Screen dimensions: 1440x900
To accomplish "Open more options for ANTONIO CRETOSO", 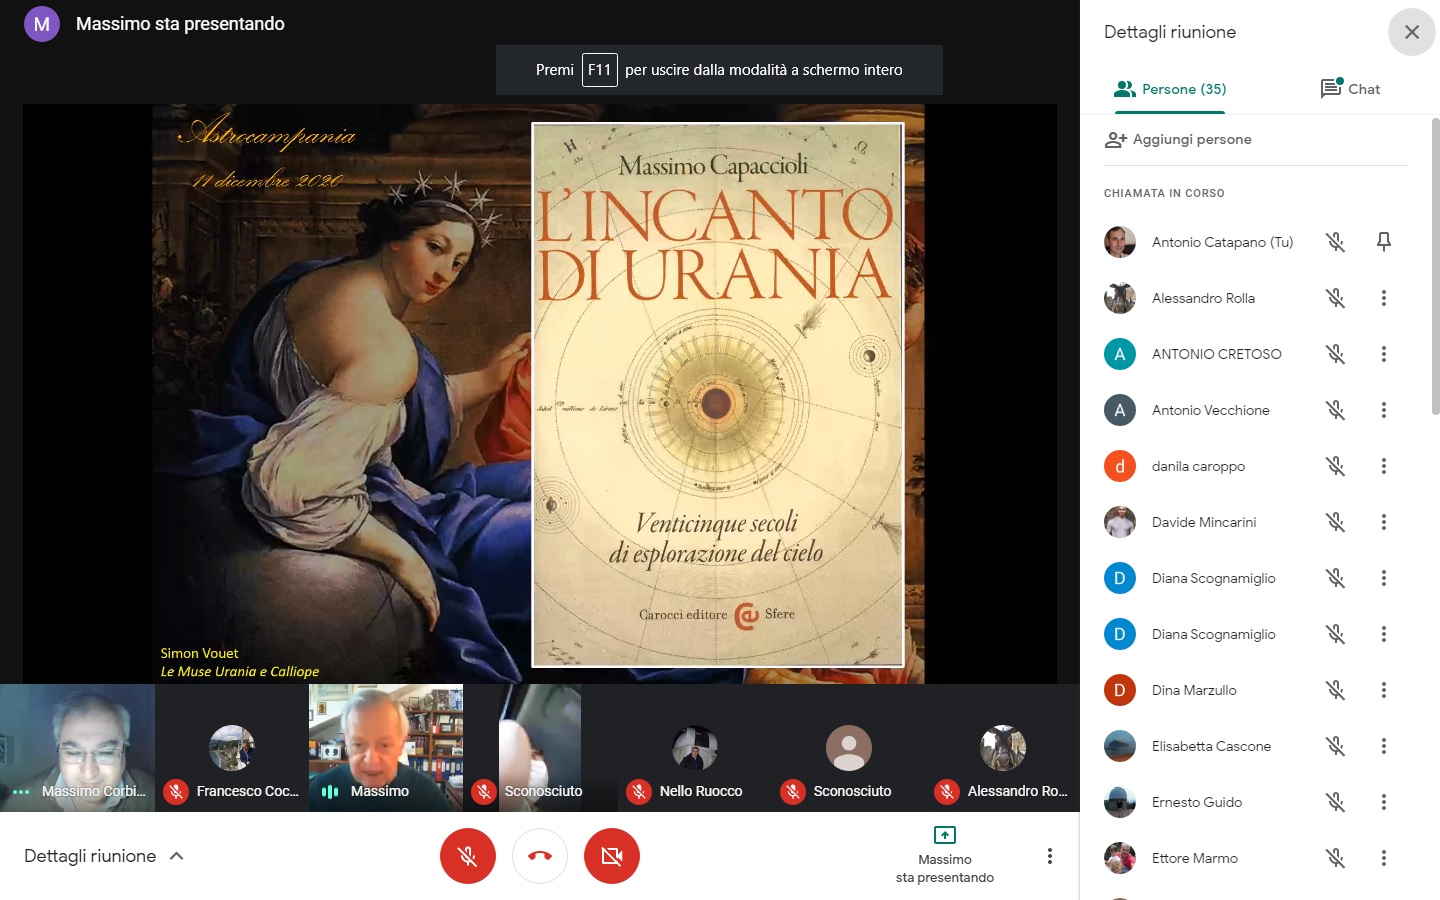I will tap(1384, 354).
